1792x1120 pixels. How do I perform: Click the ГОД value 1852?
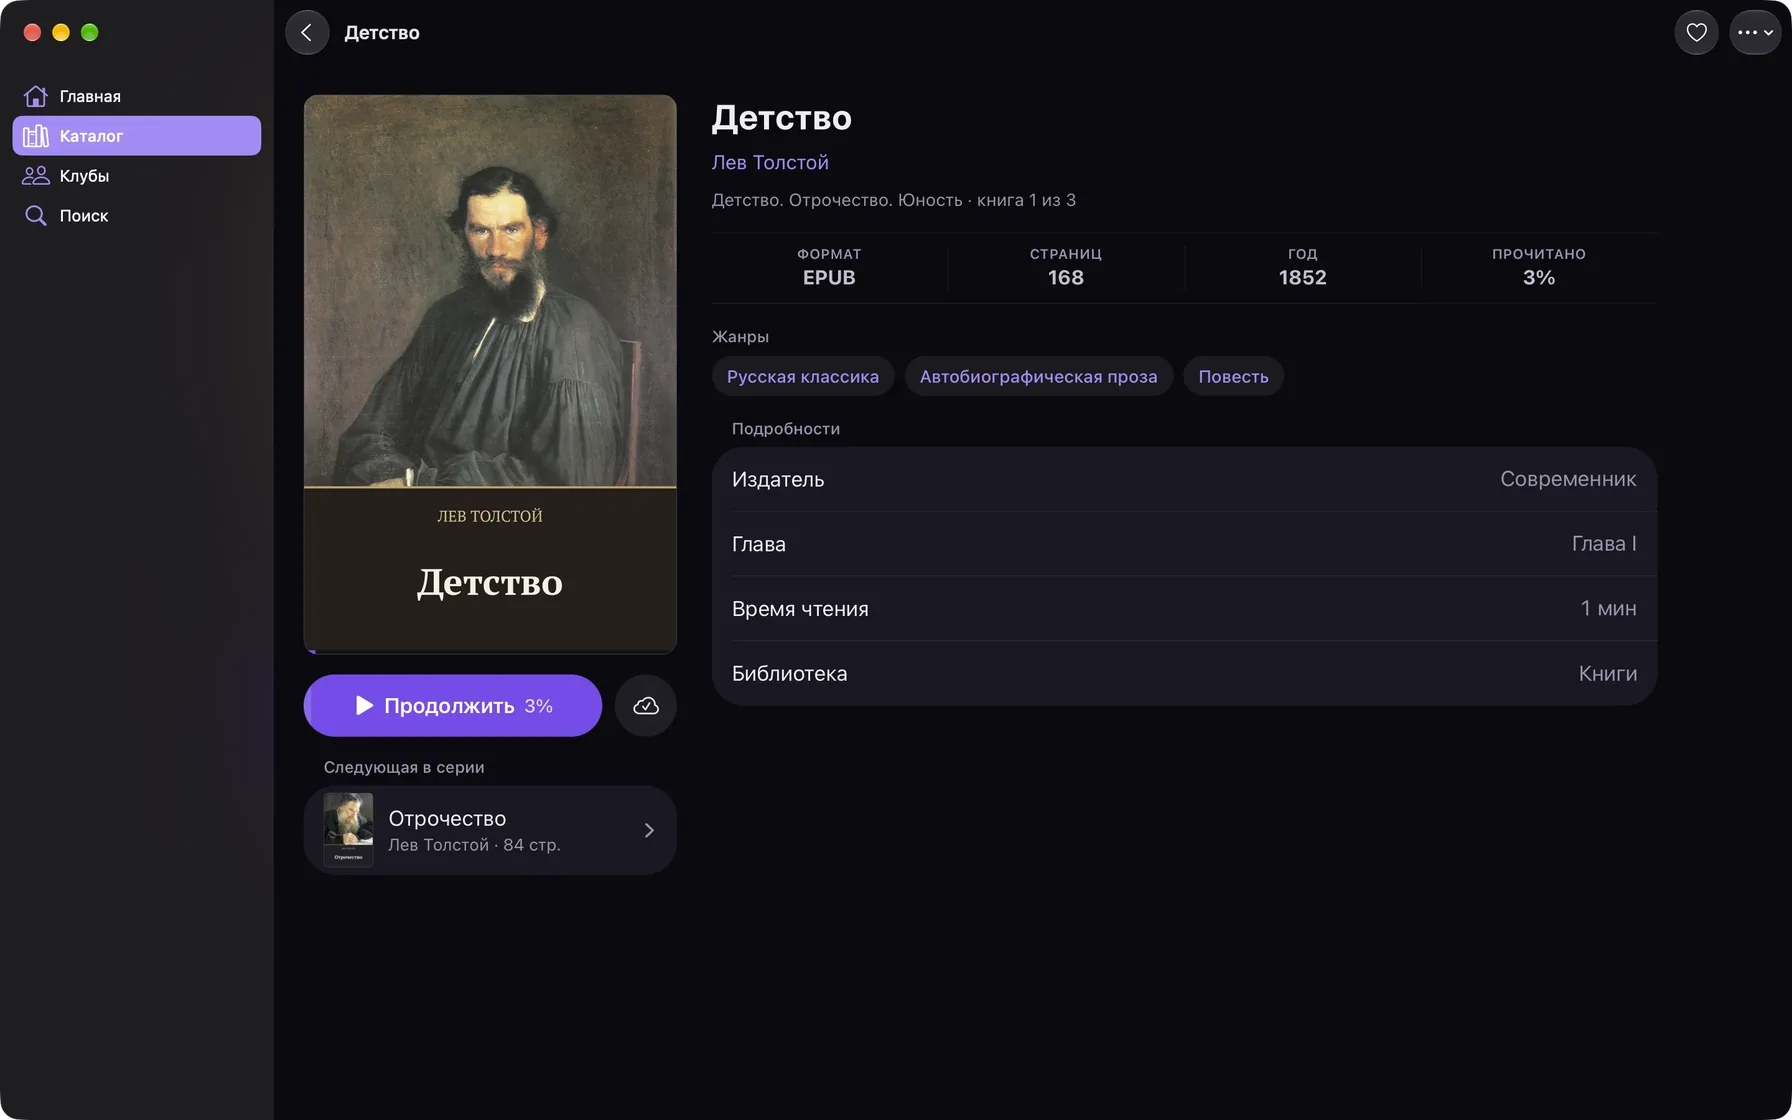click(1303, 278)
